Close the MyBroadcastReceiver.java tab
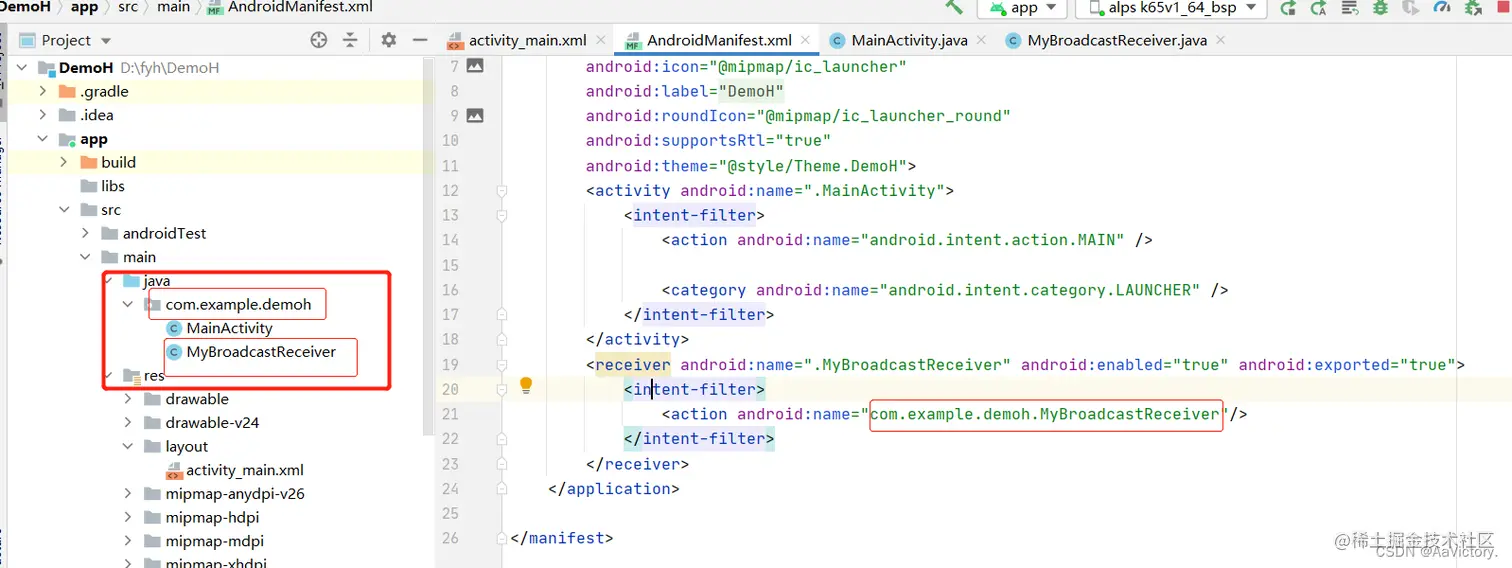 [x=1220, y=40]
